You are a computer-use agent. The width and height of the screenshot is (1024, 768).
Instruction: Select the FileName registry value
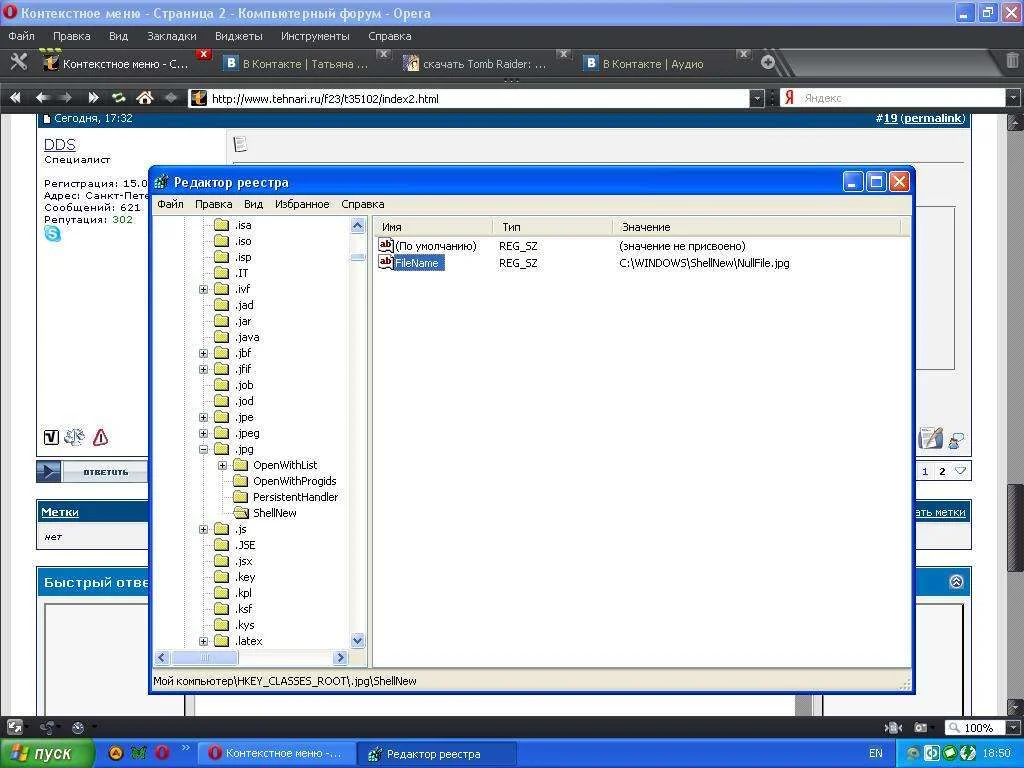416,263
